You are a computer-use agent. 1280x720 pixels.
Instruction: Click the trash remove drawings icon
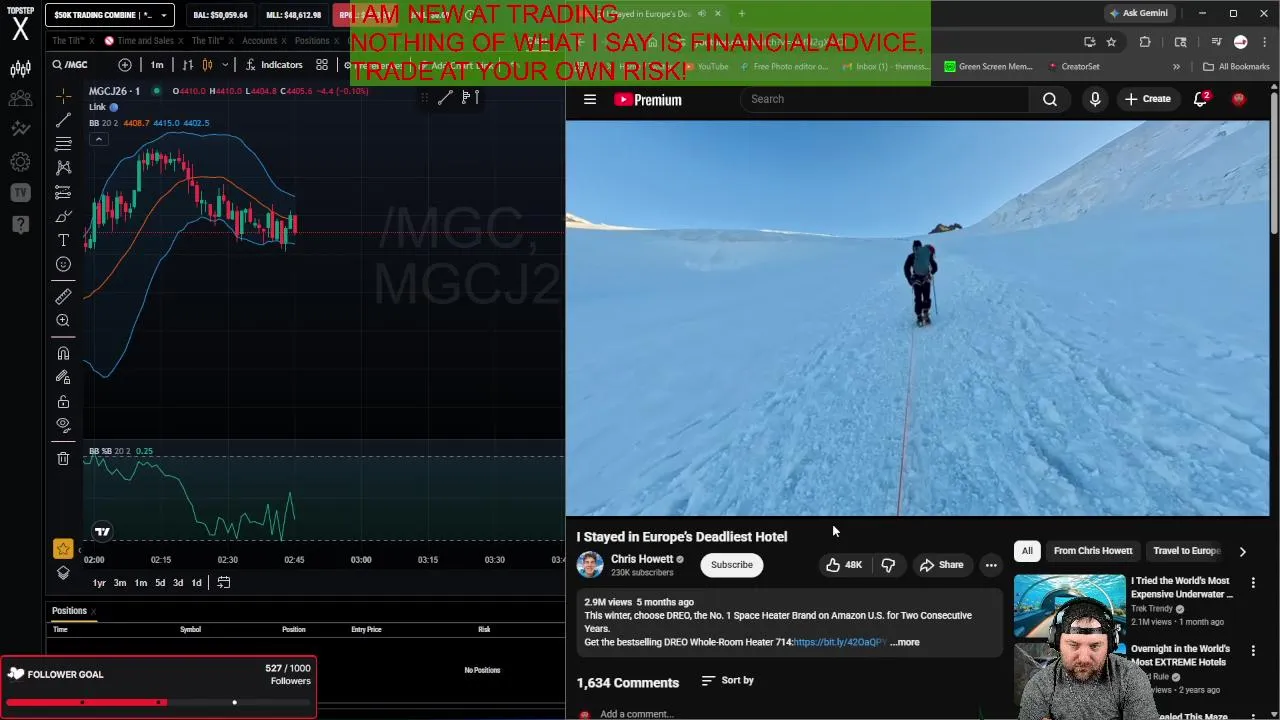click(63, 458)
